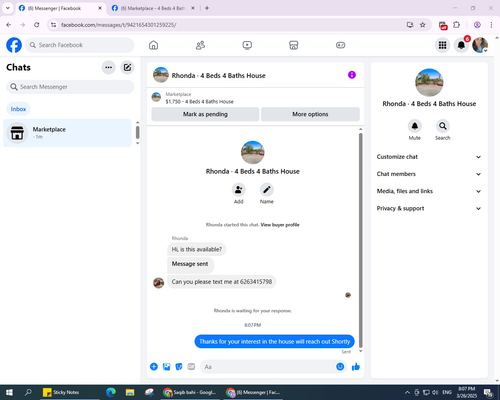This screenshot has height=400, width=500.
Task: Go to the Home feed icon
Action: [153, 45]
